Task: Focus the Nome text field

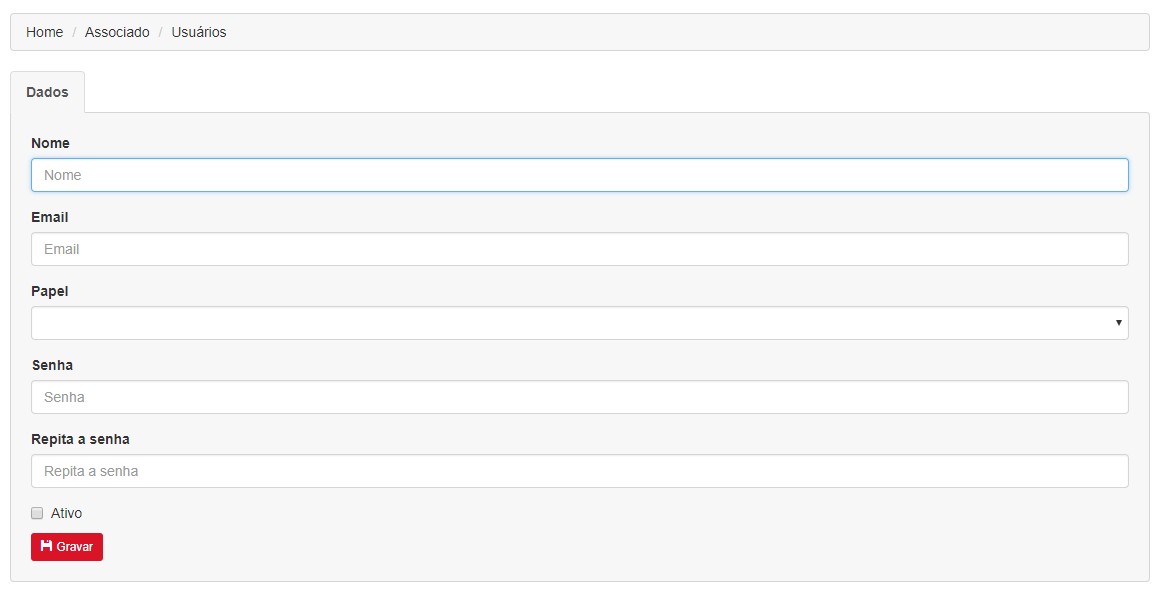Action: click(580, 175)
